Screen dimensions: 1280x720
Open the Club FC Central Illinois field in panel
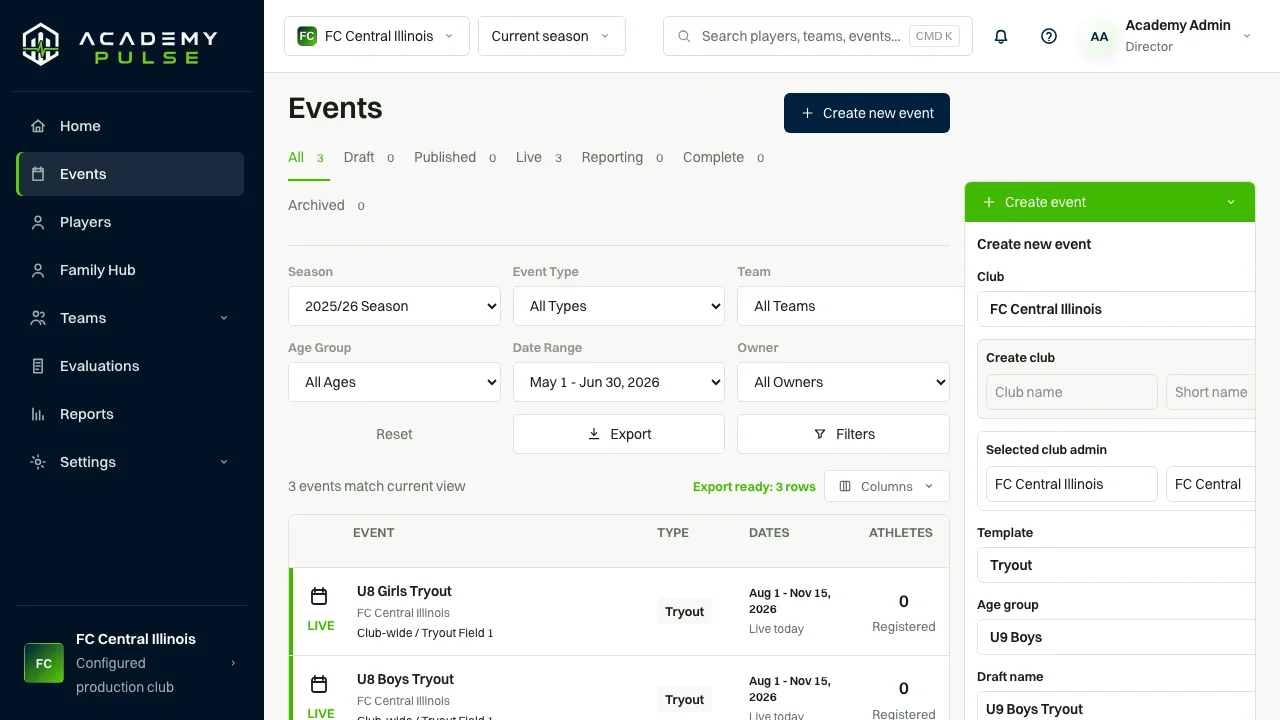(1116, 309)
